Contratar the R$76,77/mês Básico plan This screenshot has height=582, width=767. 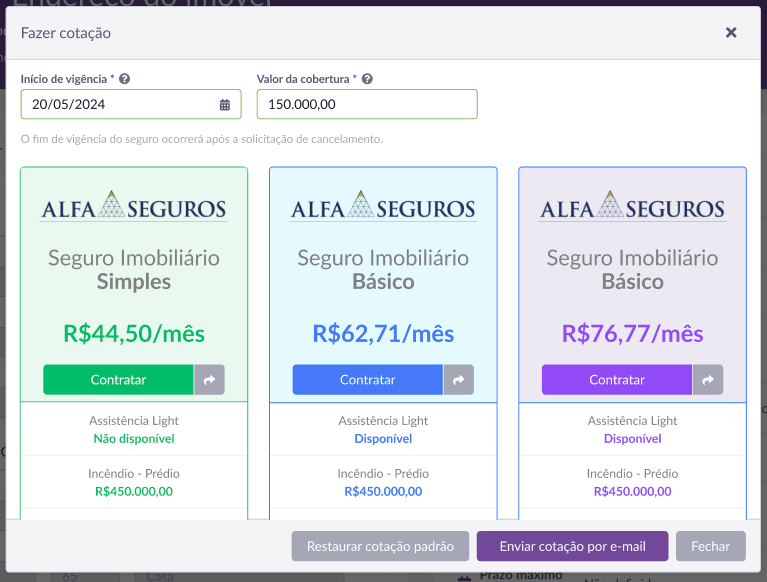click(x=617, y=380)
